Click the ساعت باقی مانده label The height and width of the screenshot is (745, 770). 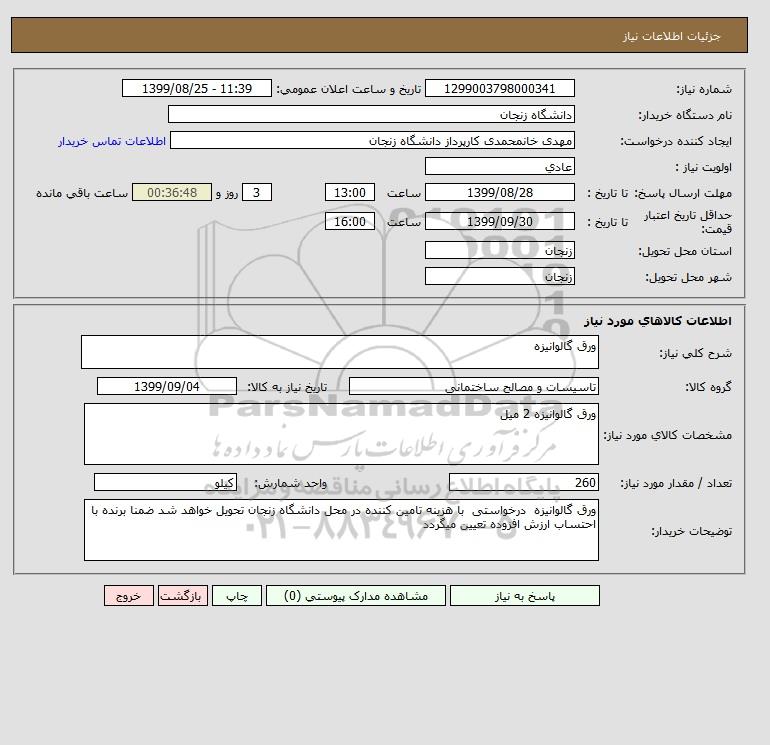click(x=82, y=193)
